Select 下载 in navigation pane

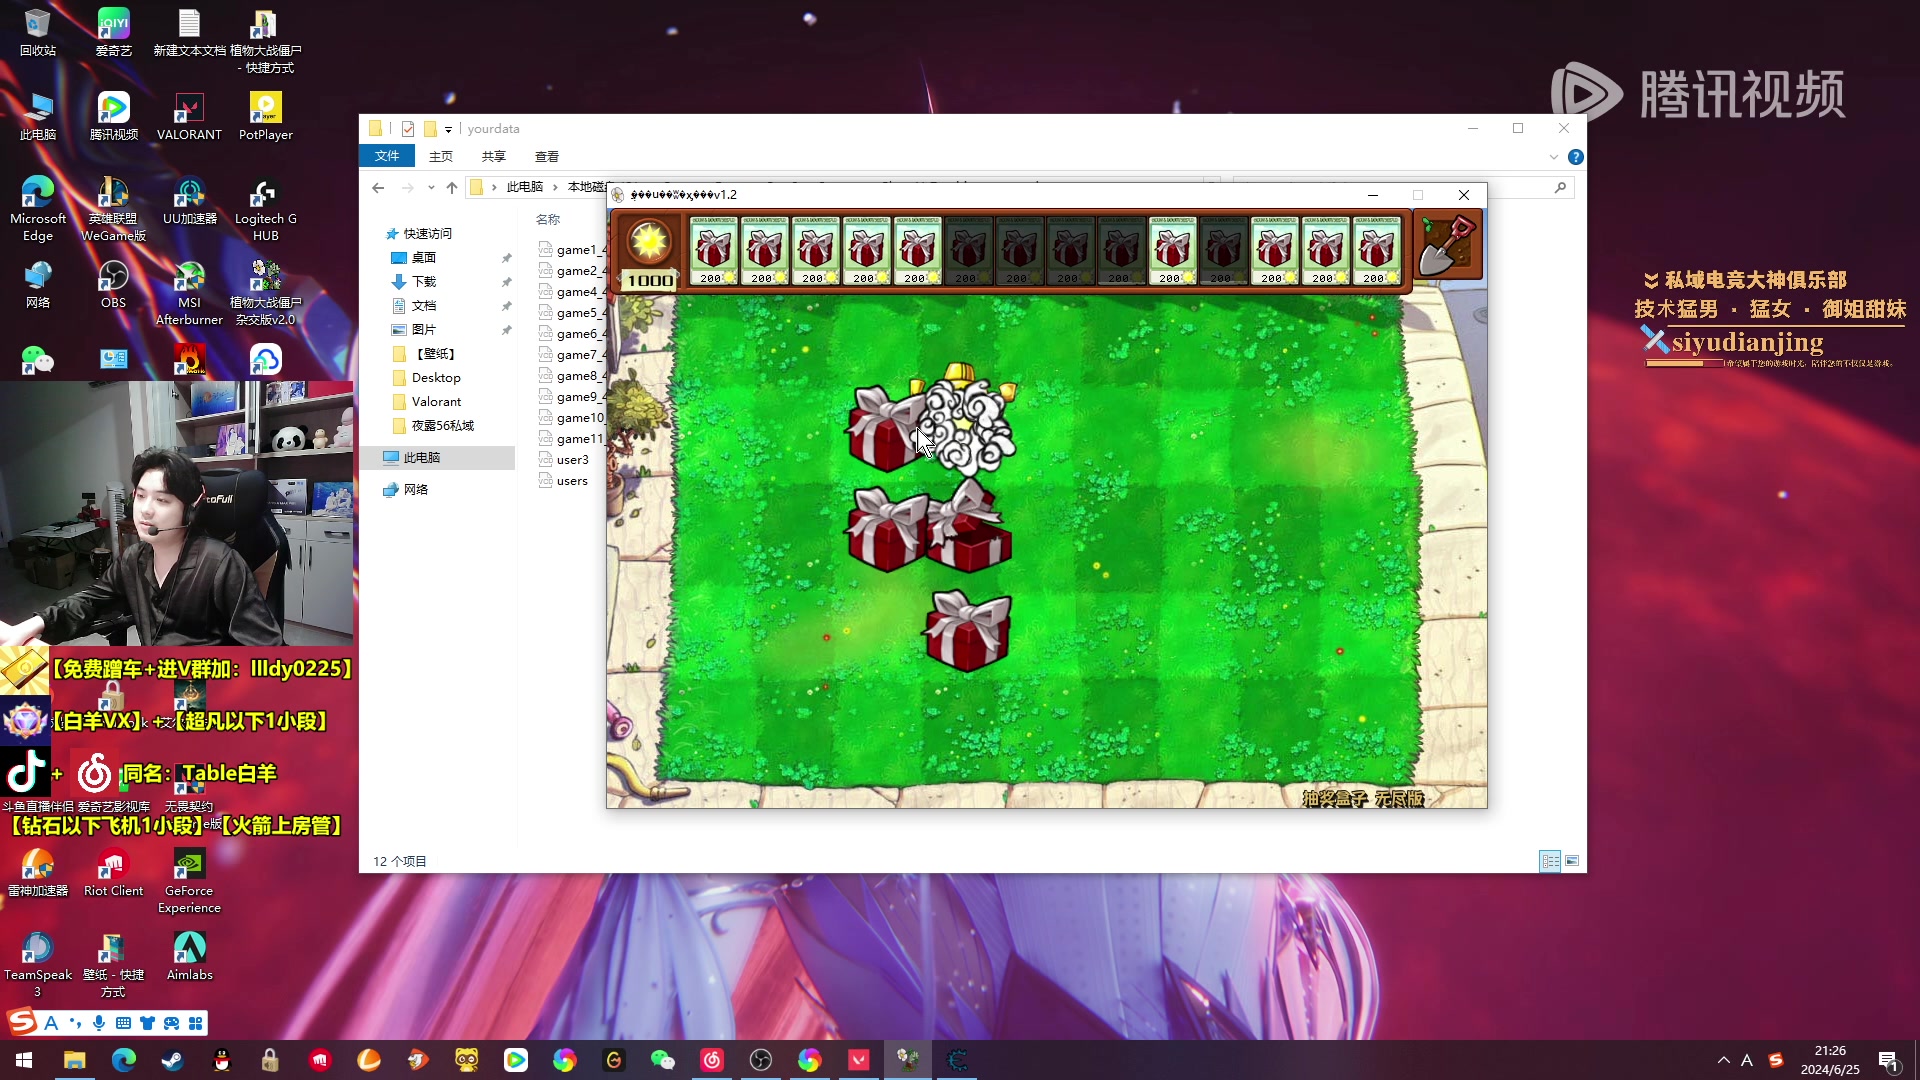click(x=424, y=281)
